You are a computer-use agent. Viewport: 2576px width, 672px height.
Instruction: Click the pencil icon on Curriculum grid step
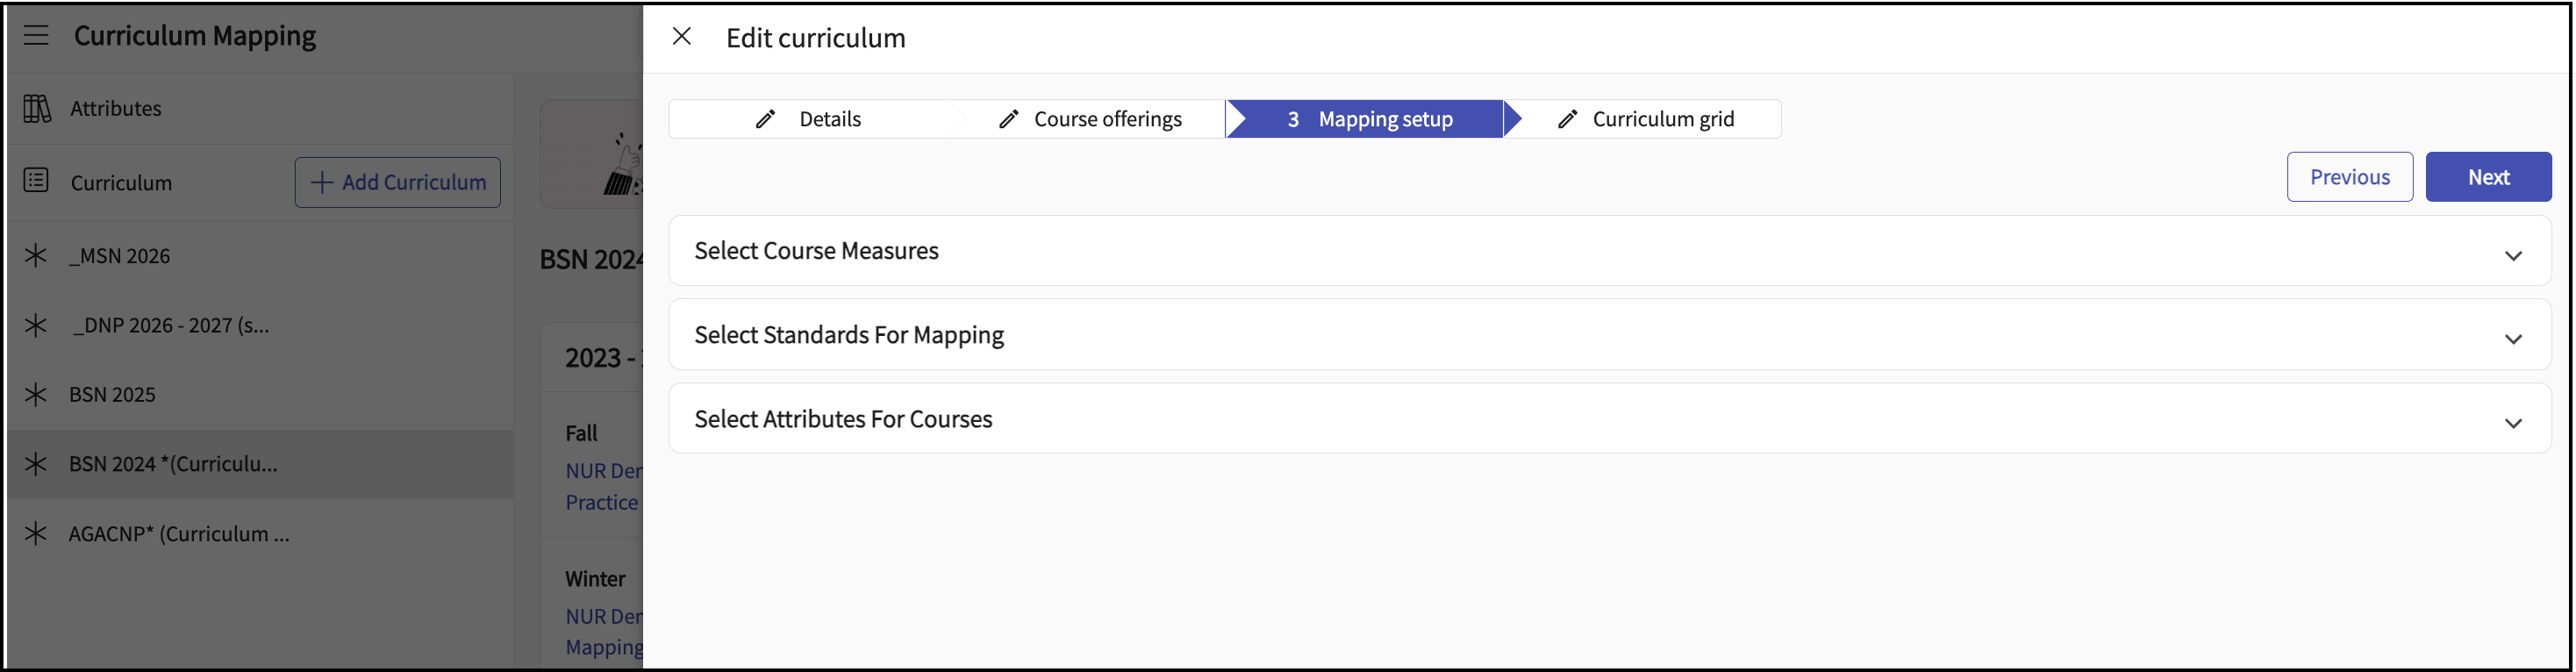pyautogui.click(x=1568, y=119)
